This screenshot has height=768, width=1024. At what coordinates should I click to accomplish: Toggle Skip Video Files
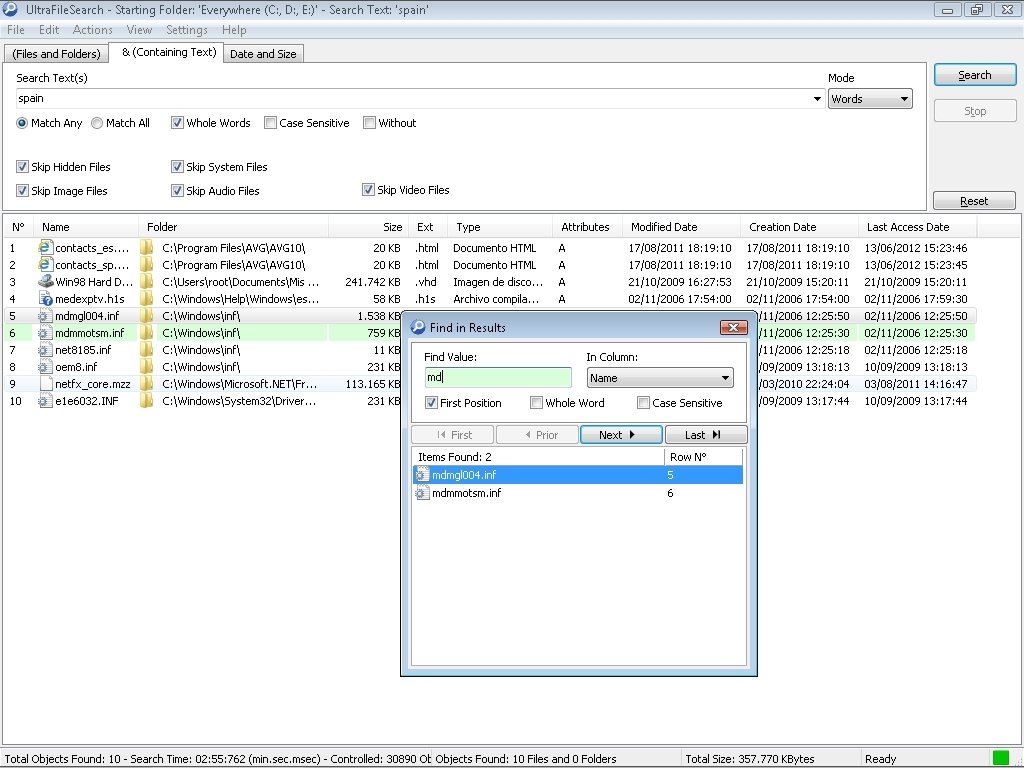point(368,189)
